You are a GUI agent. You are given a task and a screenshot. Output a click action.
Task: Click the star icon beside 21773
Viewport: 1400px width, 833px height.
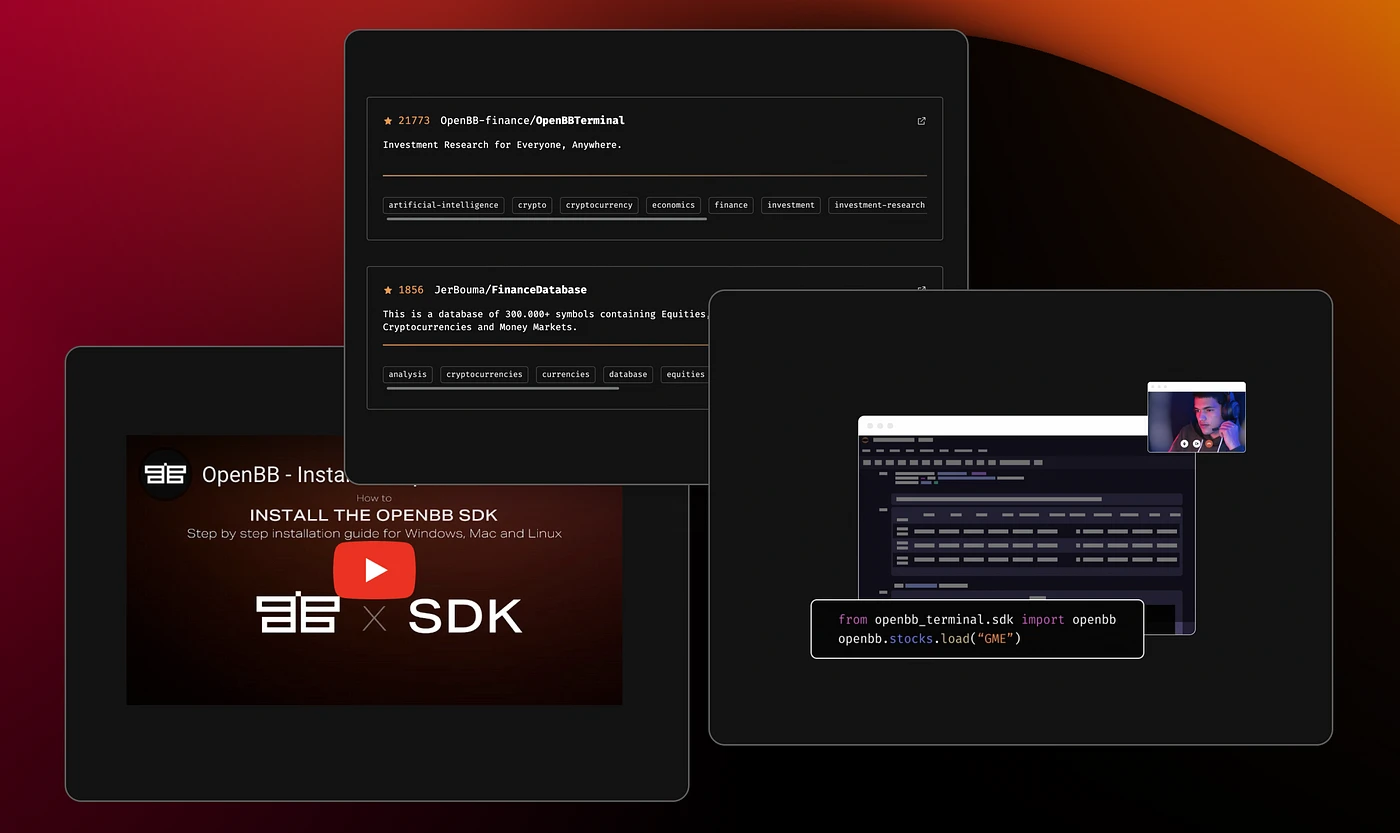388,121
